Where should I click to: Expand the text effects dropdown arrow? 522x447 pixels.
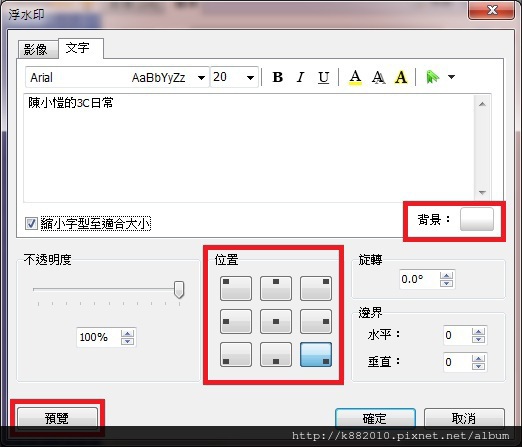click(x=451, y=77)
